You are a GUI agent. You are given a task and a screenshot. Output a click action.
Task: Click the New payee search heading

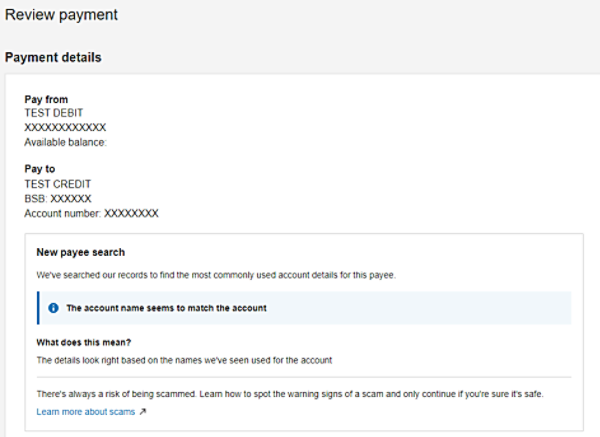tap(80, 252)
